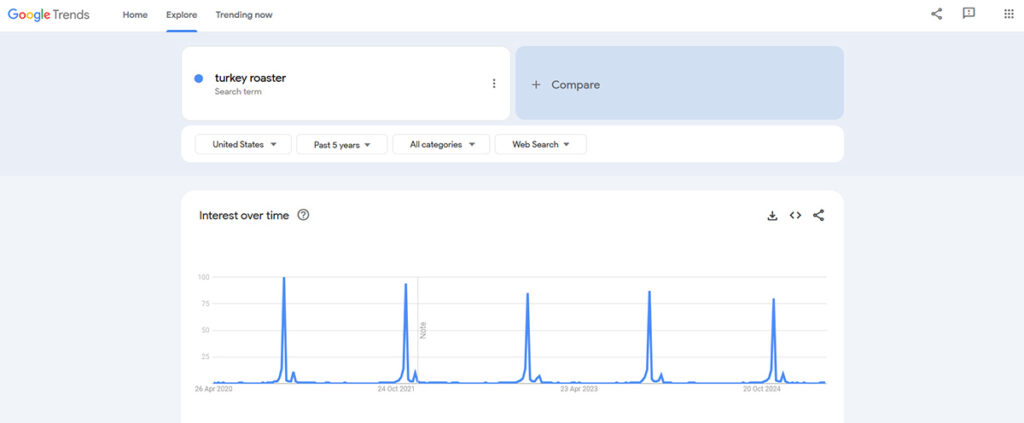Image resolution: width=1024 pixels, height=423 pixels.
Task: Open the send feedback icon
Action: tap(968, 14)
